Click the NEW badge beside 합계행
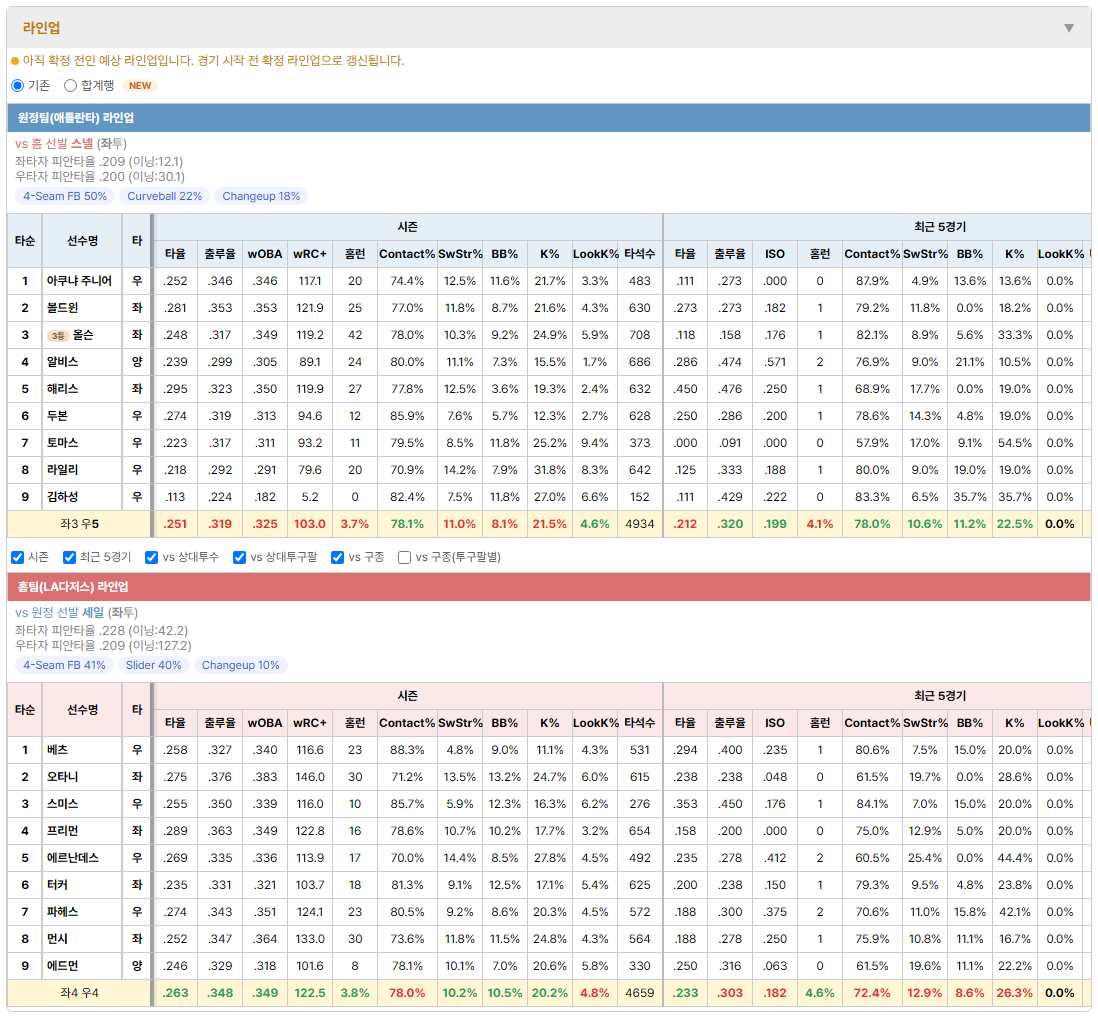Screen dimensions: 1098x1018 coord(140,85)
